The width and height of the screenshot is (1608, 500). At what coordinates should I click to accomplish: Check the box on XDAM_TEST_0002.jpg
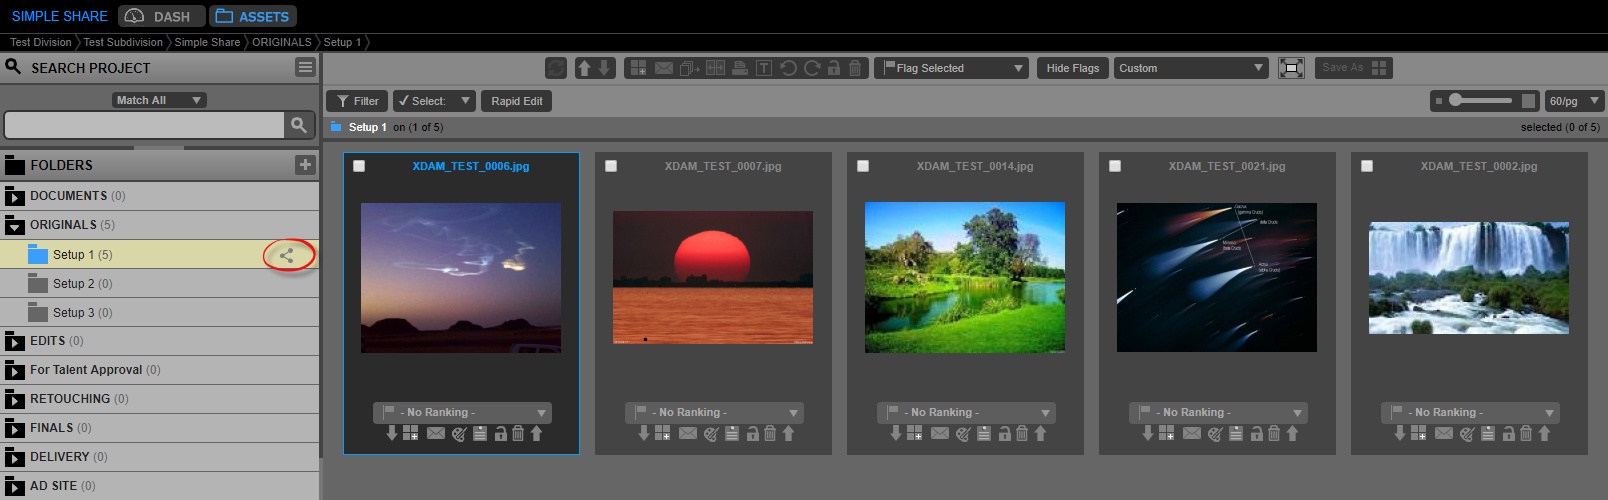(1367, 166)
